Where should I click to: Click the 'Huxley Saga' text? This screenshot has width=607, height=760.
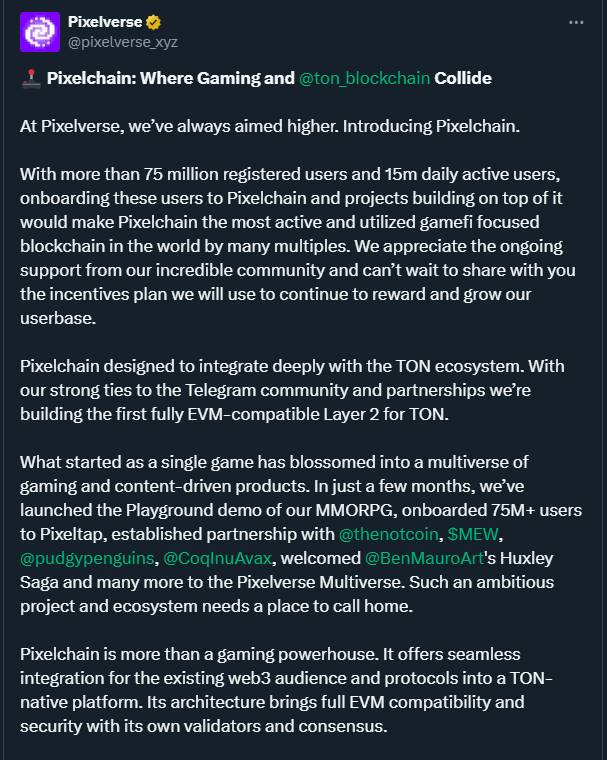tap(287, 570)
